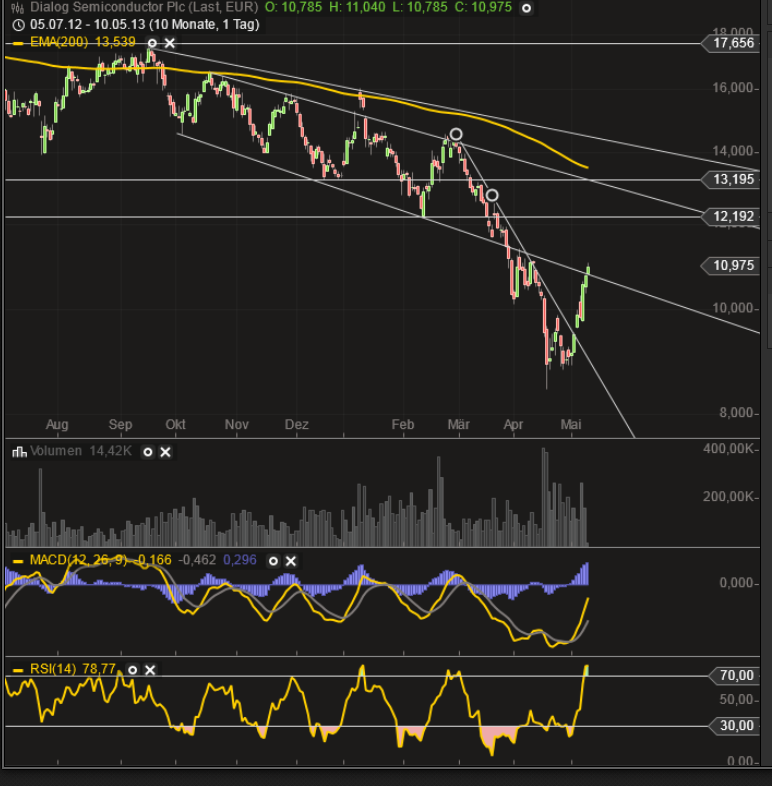This screenshot has width=772, height=786.
Task: Click the Mär month label on time axis
Action: click(459, 425)
